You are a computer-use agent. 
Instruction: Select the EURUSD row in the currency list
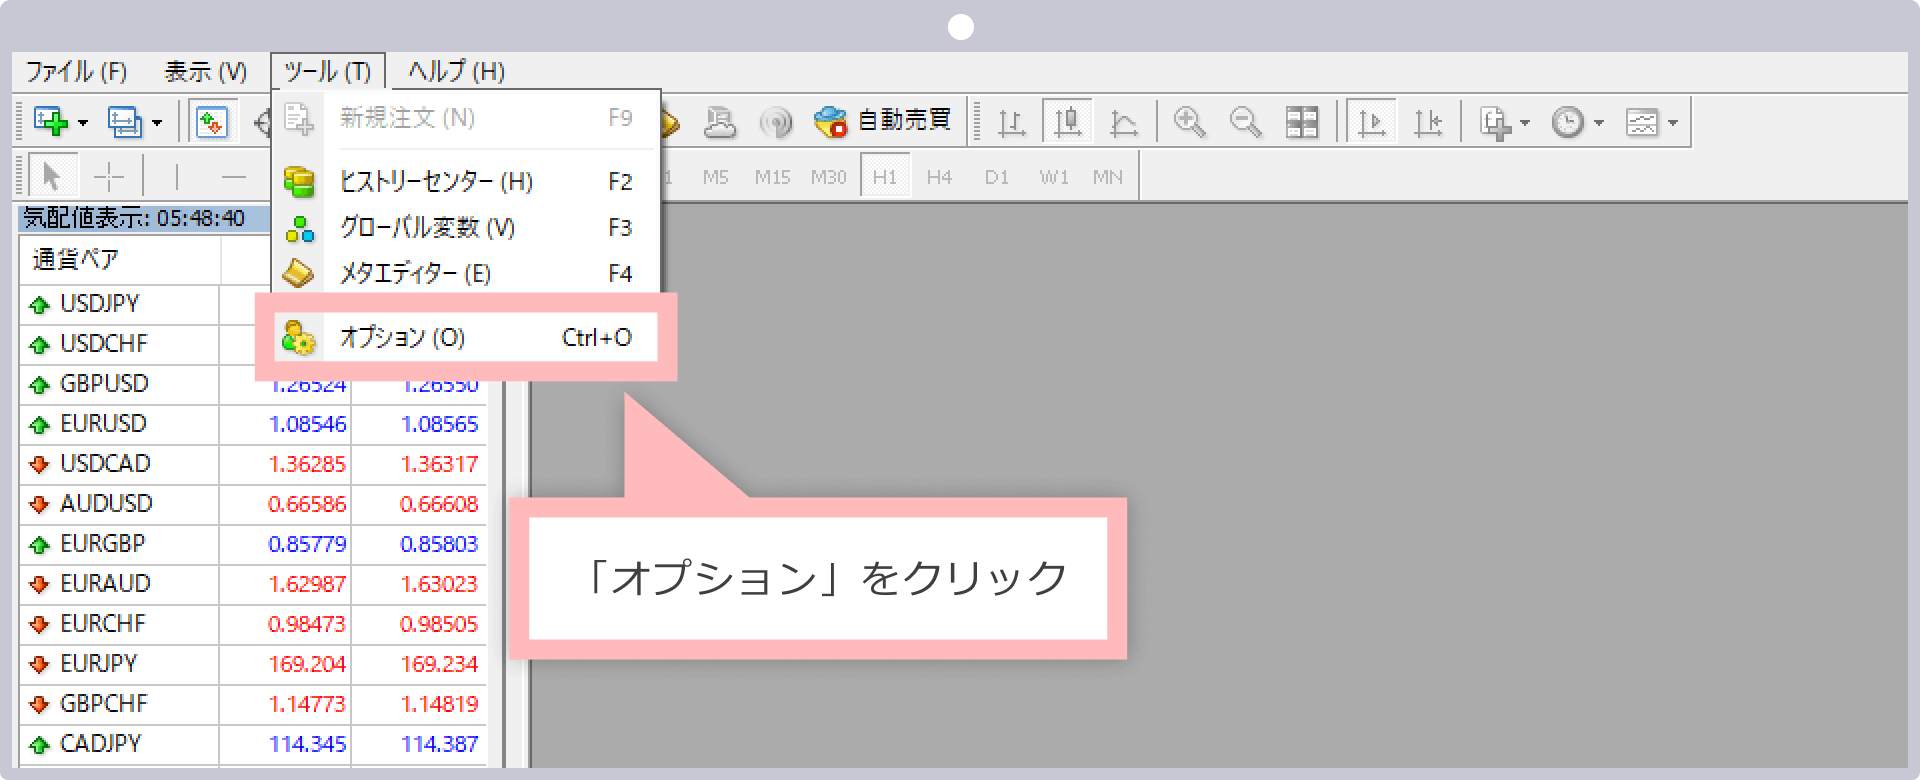point(103,424)
